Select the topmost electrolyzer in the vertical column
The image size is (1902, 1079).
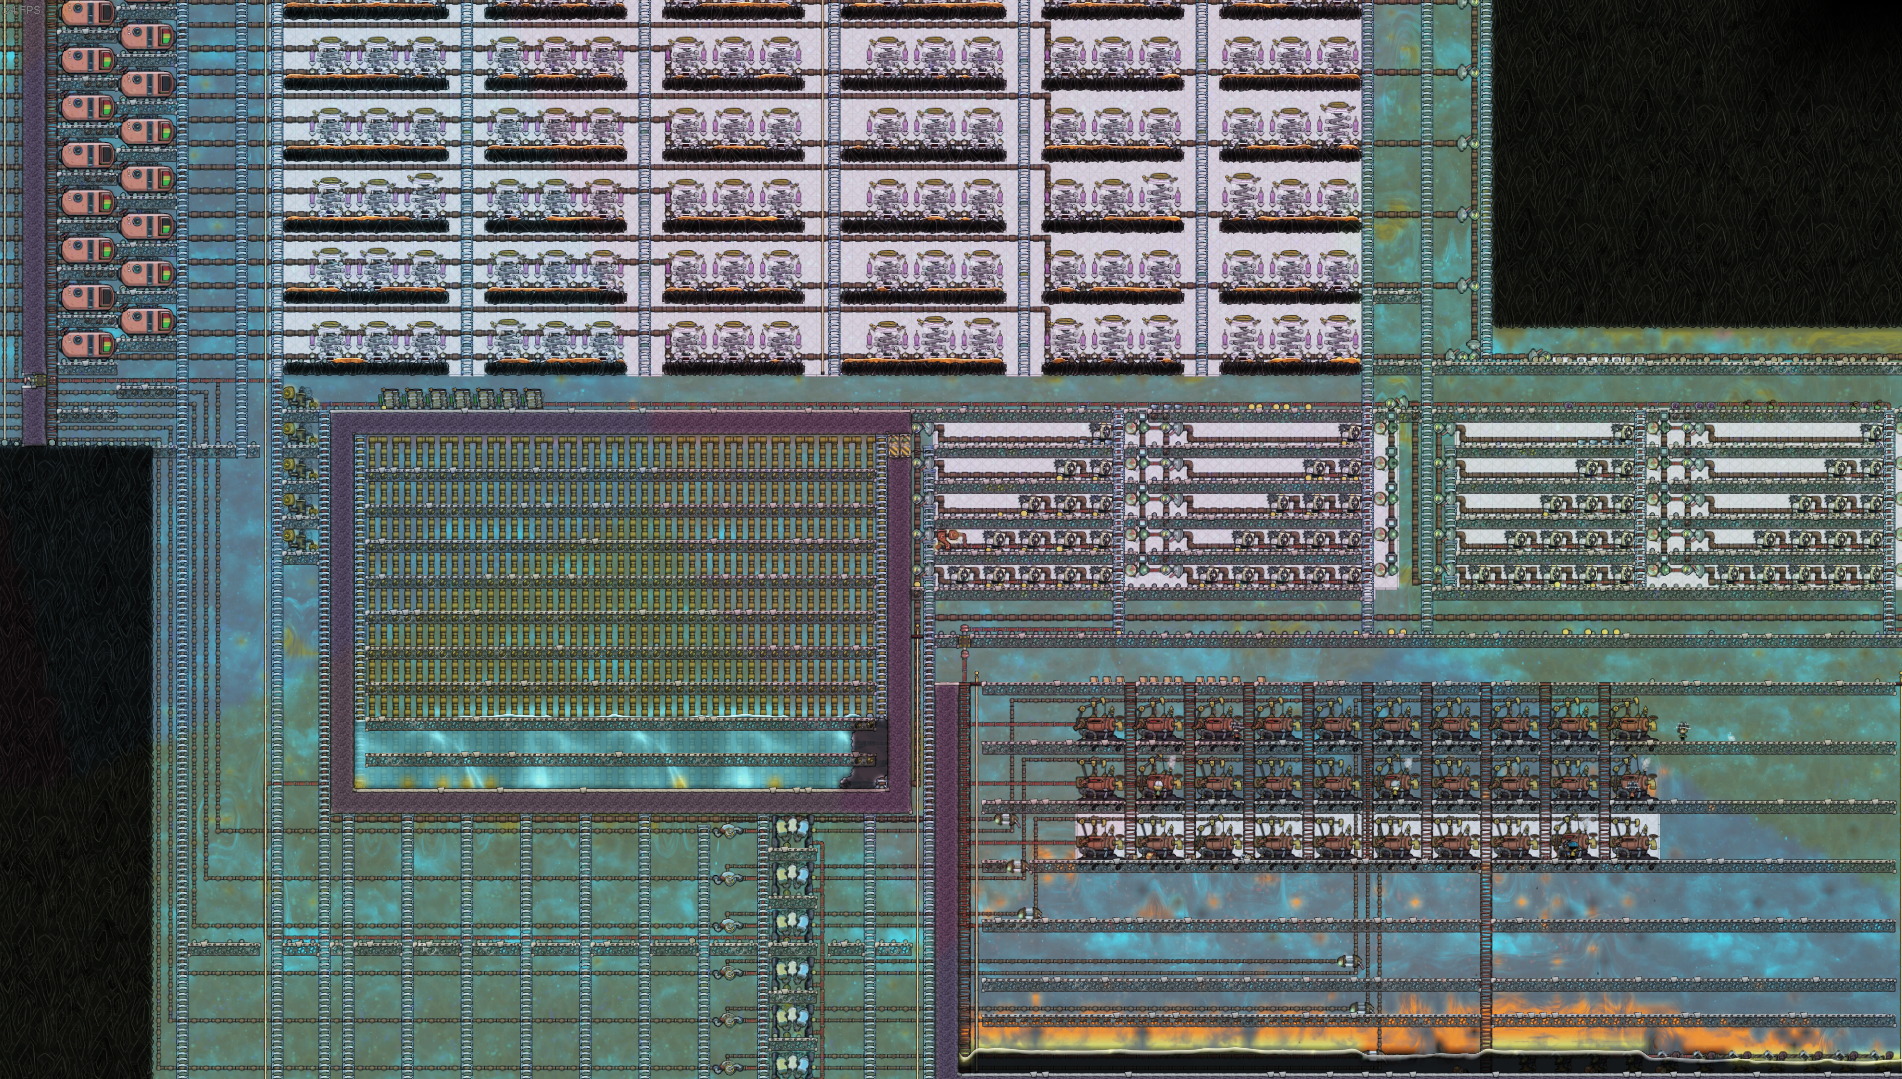792,829
